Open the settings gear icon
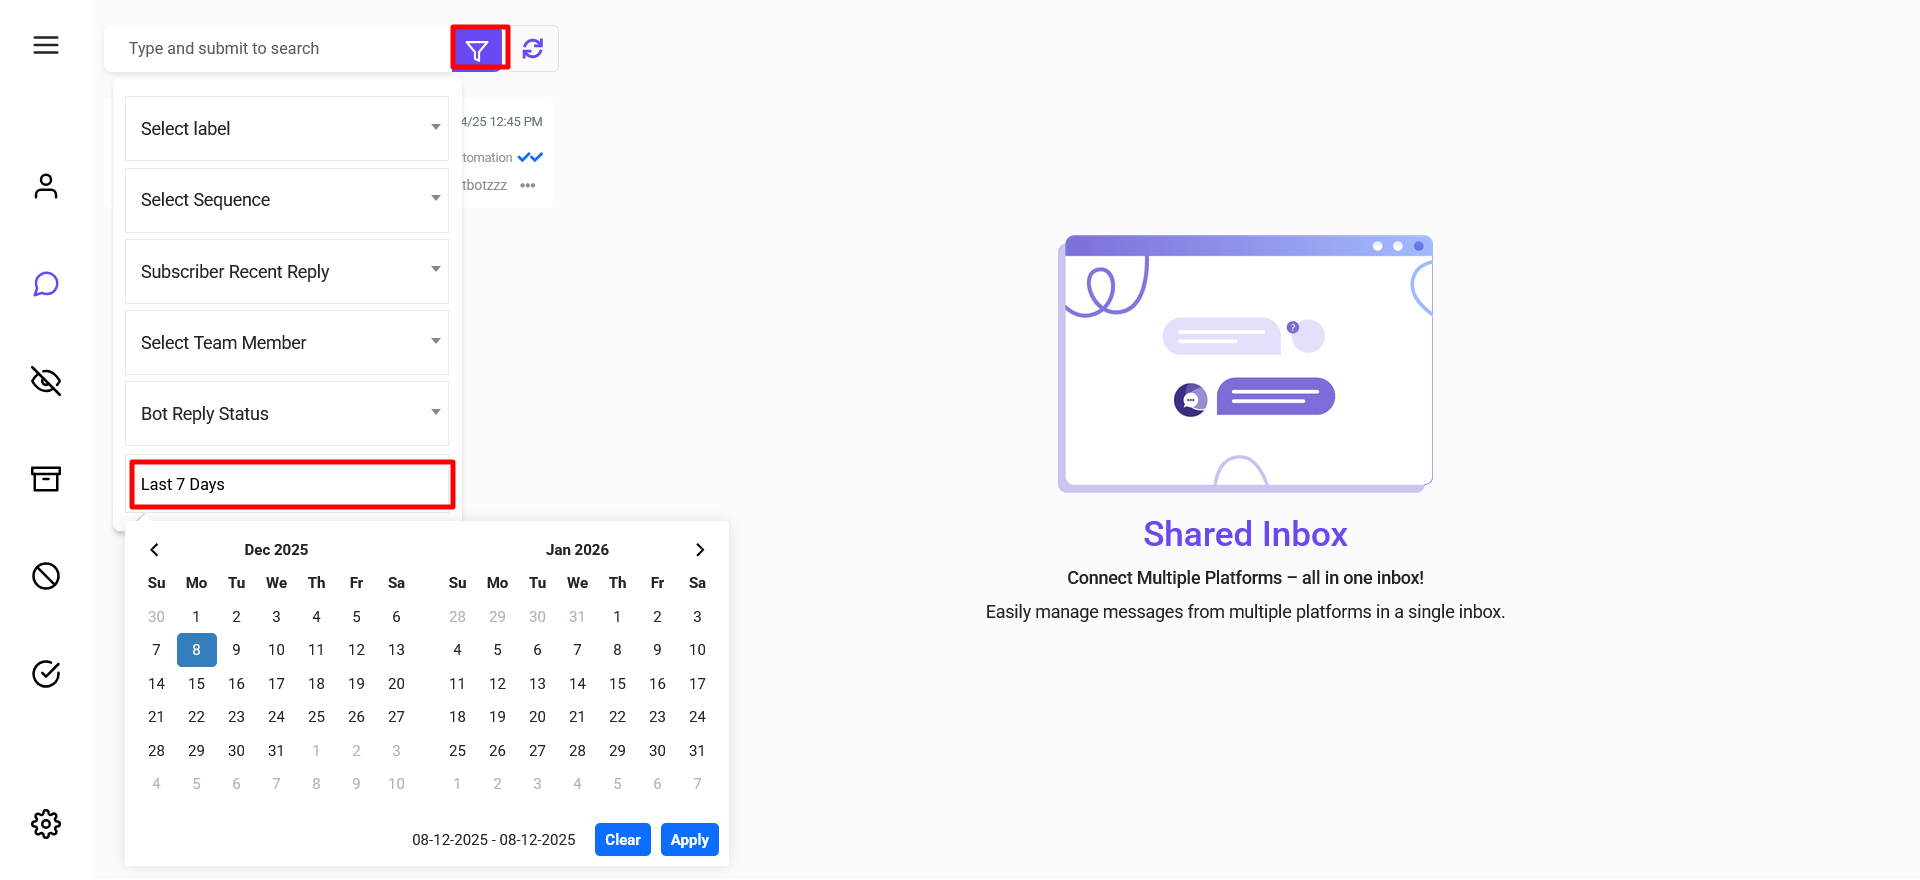 point(46,824)
